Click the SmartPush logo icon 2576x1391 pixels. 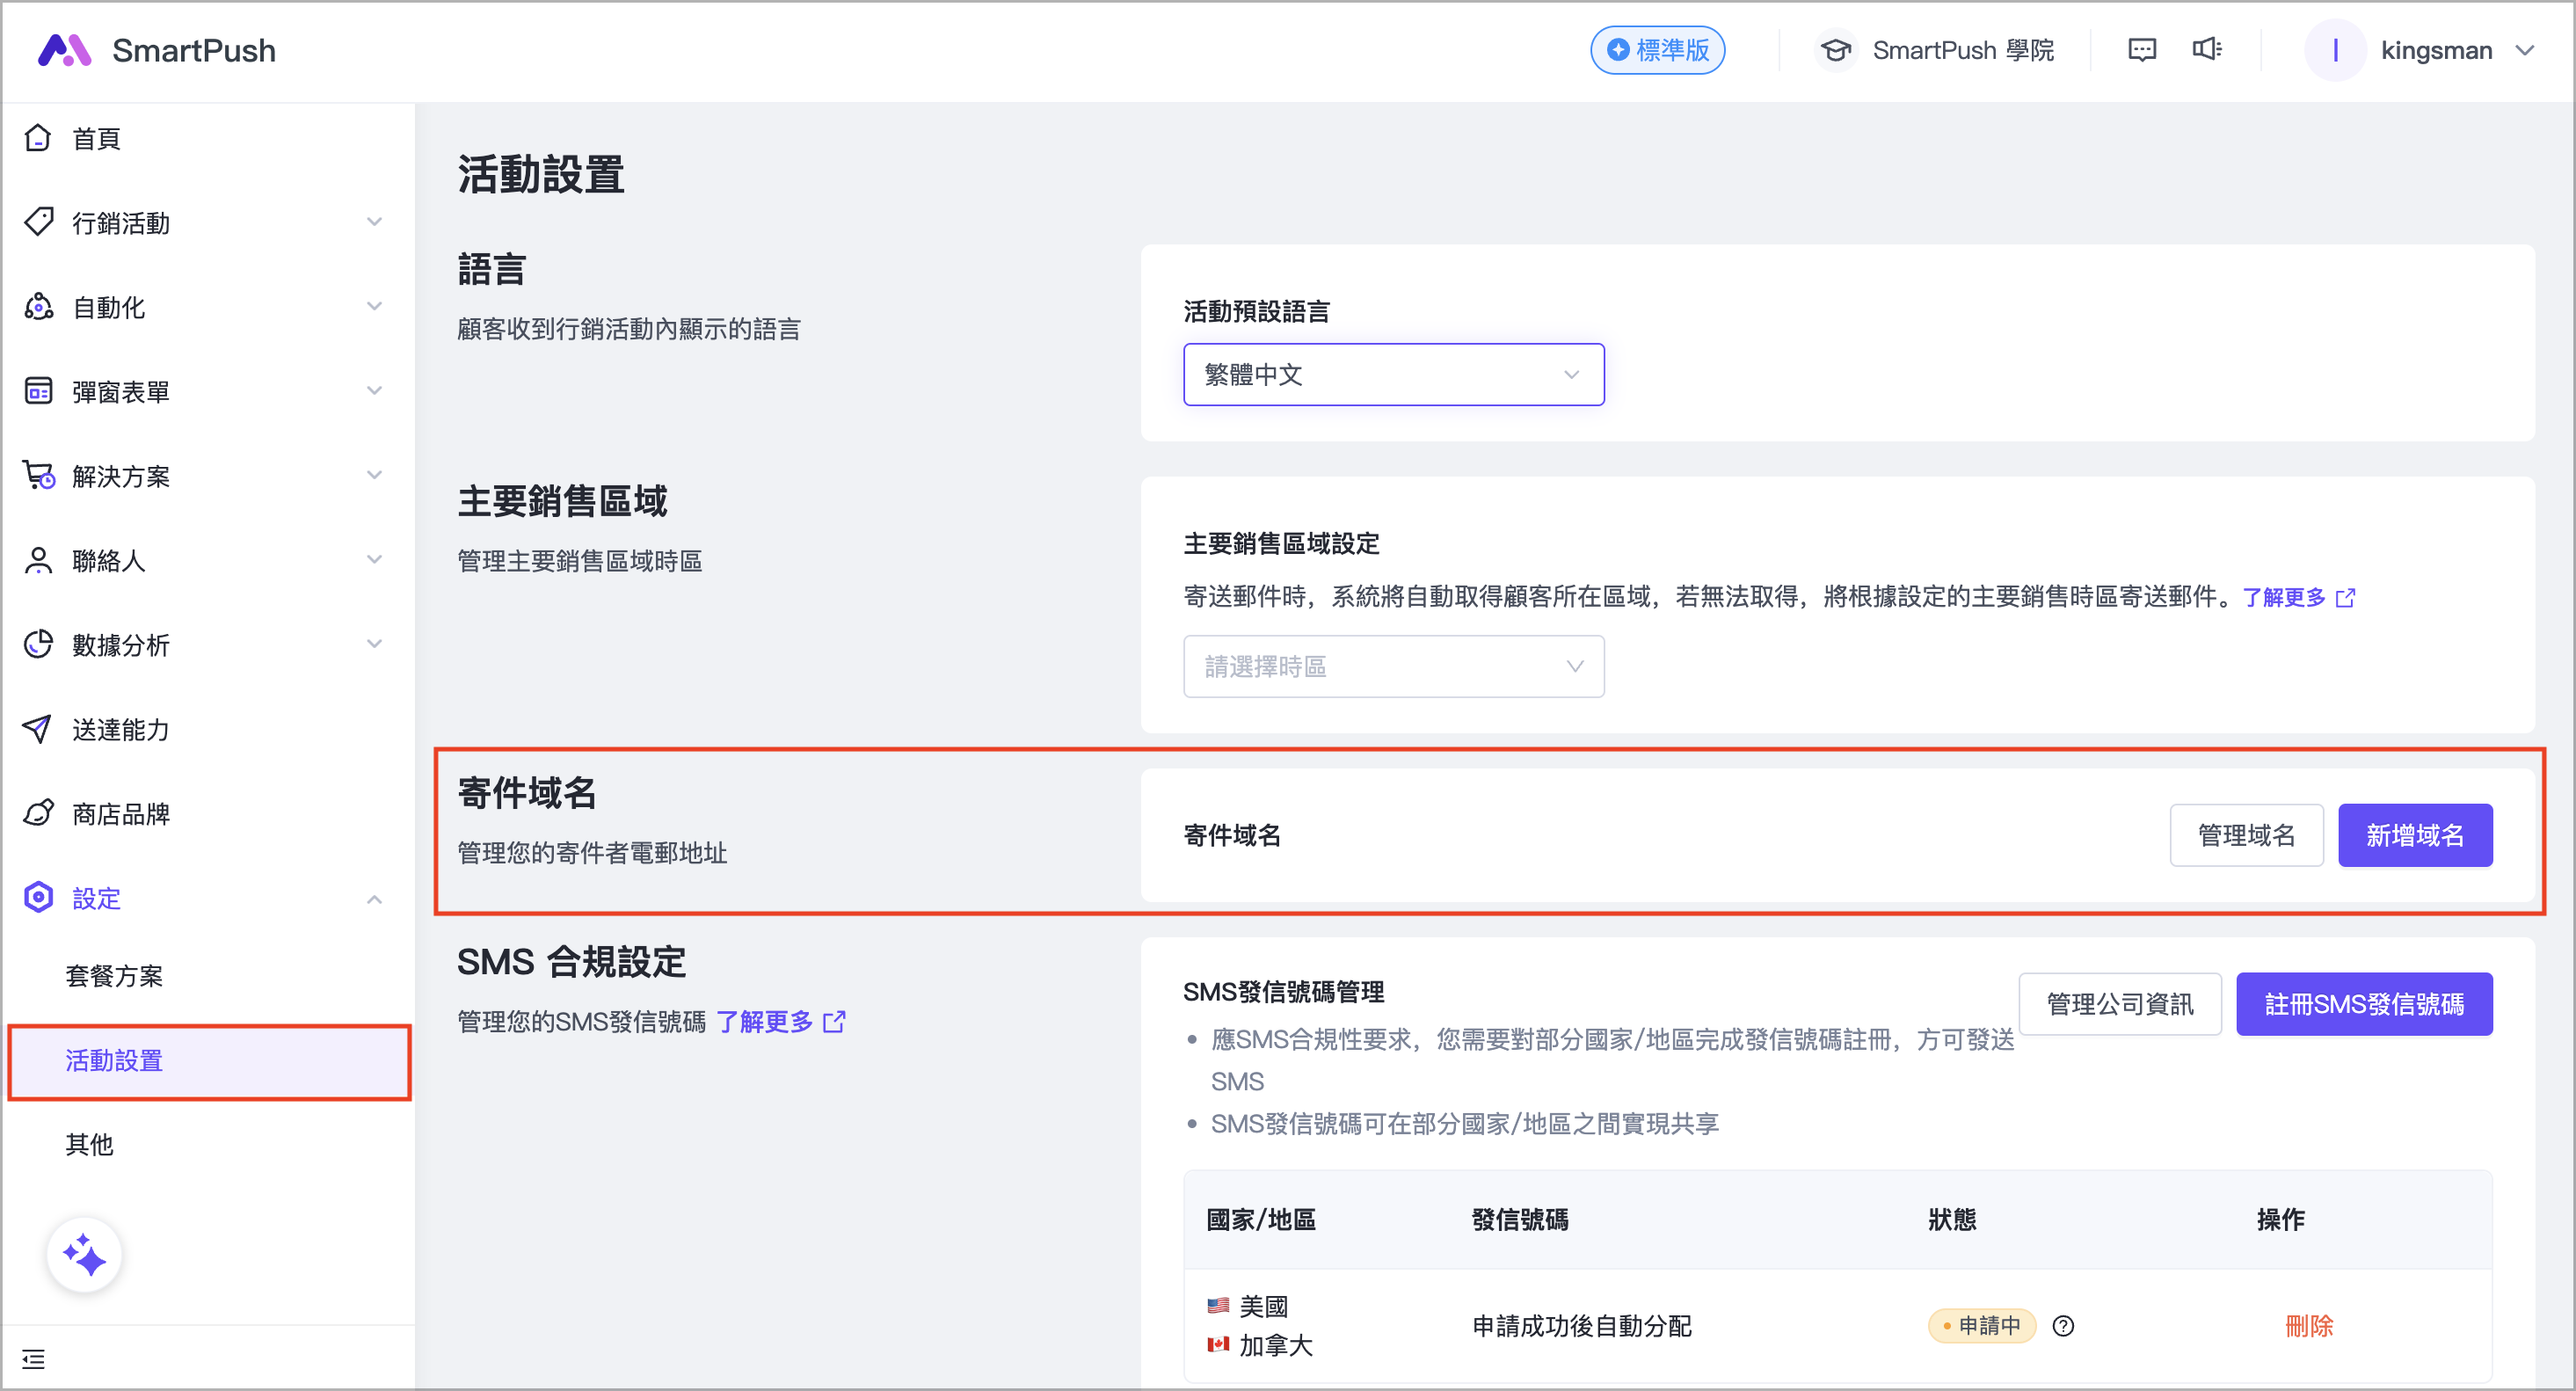coord(64,50)
